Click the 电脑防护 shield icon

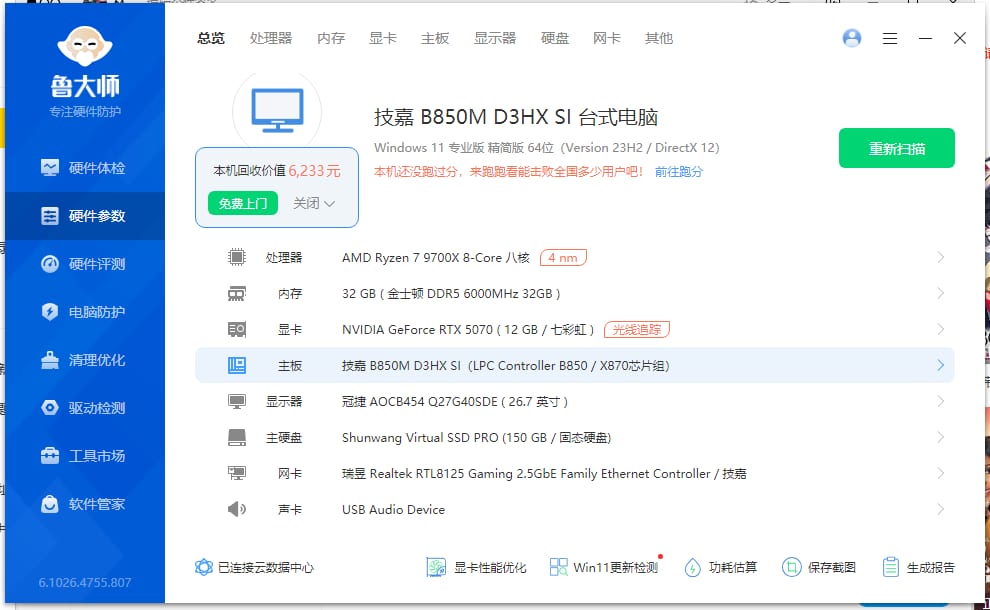(x=50, y=312)
